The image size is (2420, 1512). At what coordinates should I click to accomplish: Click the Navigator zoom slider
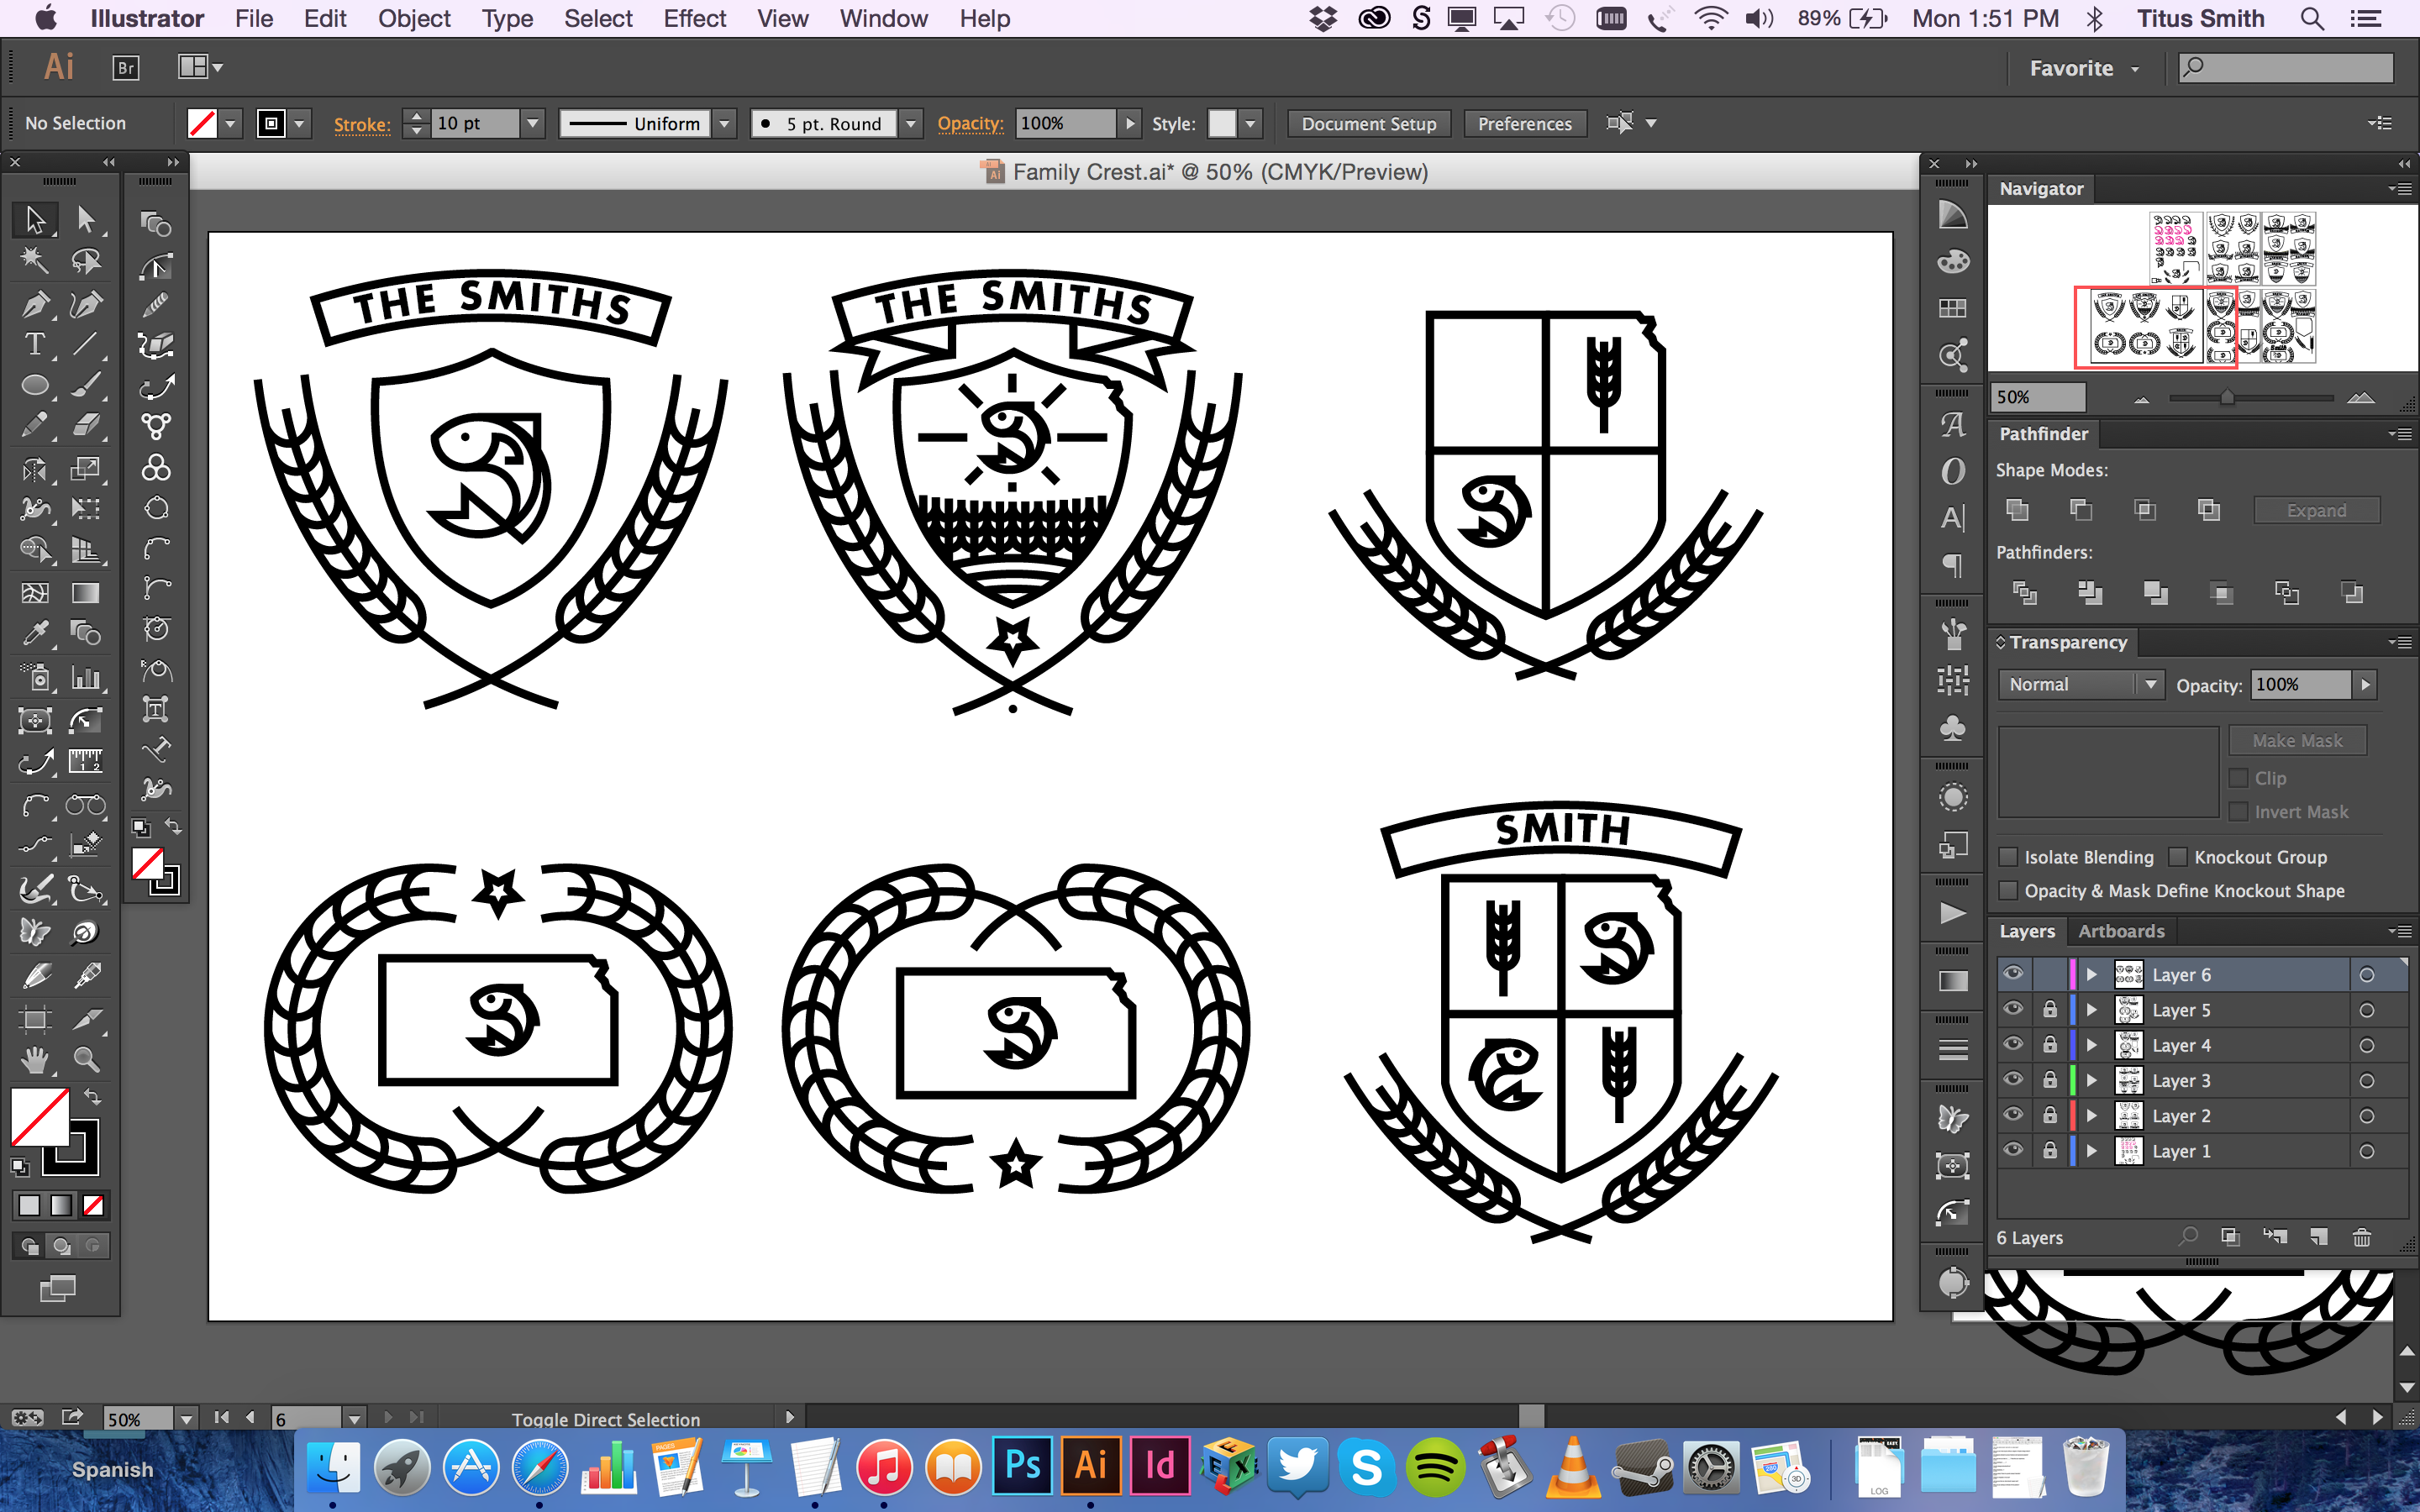click(2227, 398)
